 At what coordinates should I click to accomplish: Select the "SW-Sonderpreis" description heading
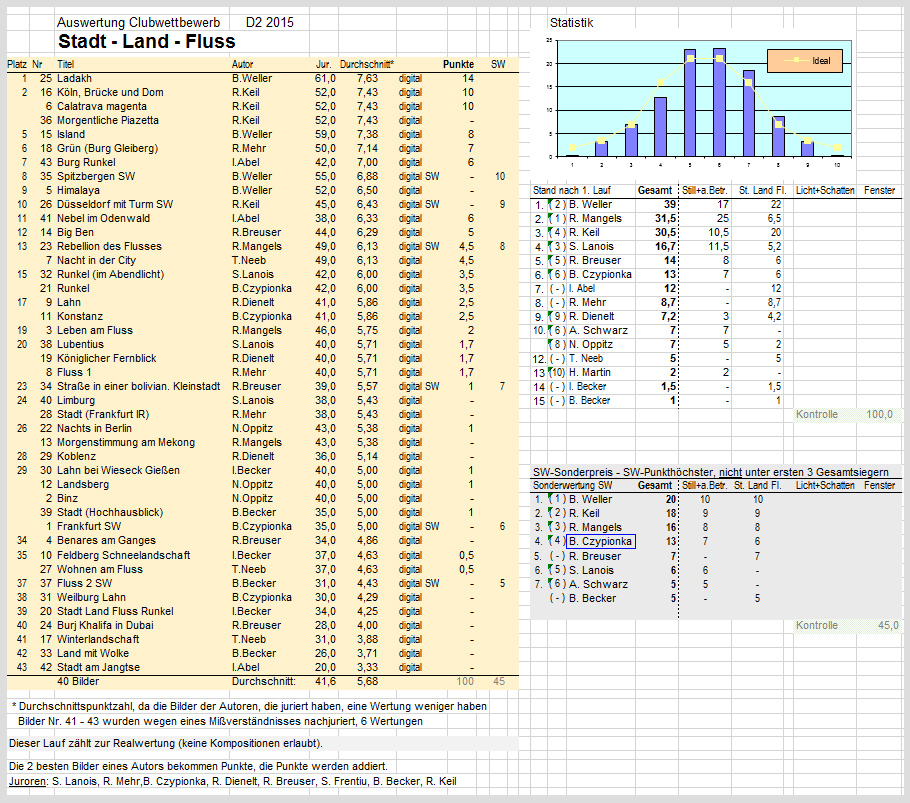711,472
